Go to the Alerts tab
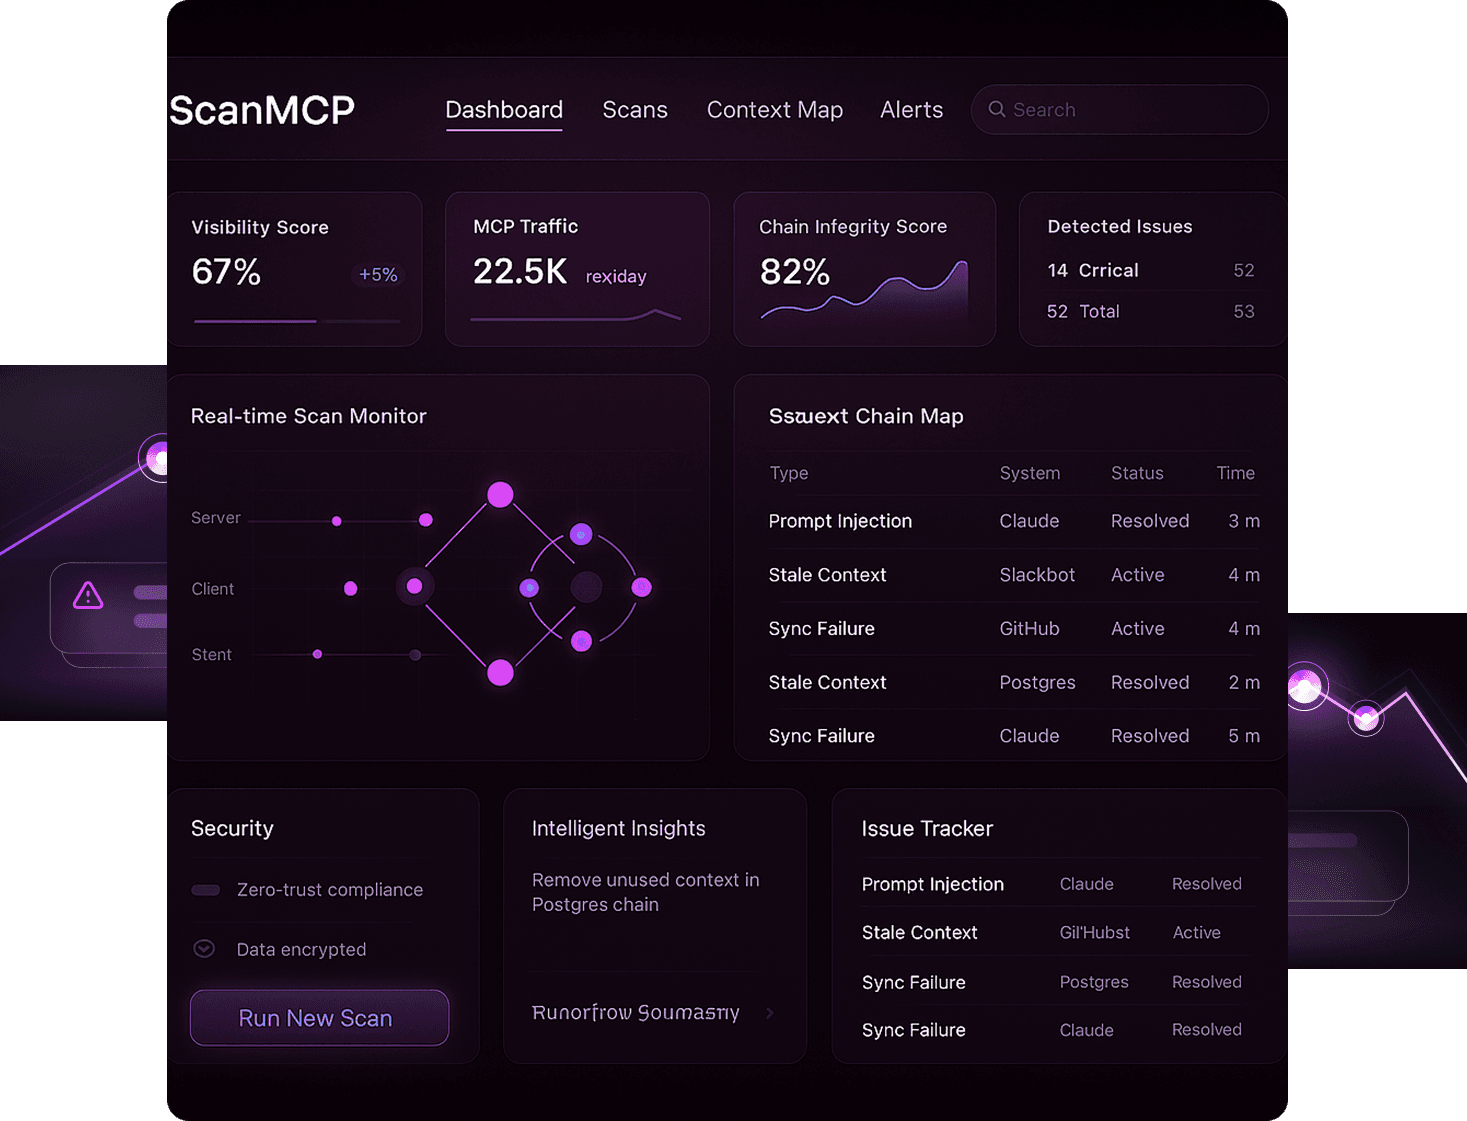Viewport: 1467px width, 1121px height. tap(911, 110)
